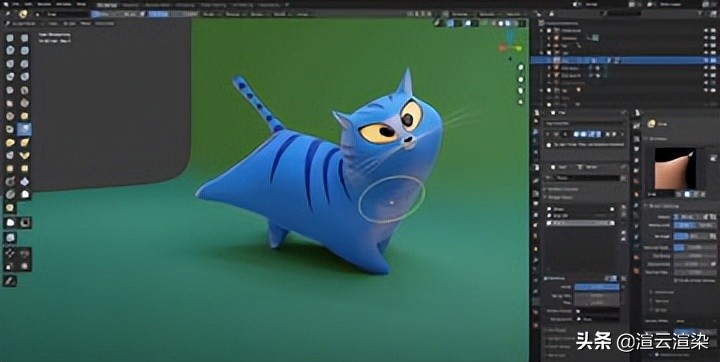
Task: Select the Snake Hook brush
Action: click(x=24, y=142)
